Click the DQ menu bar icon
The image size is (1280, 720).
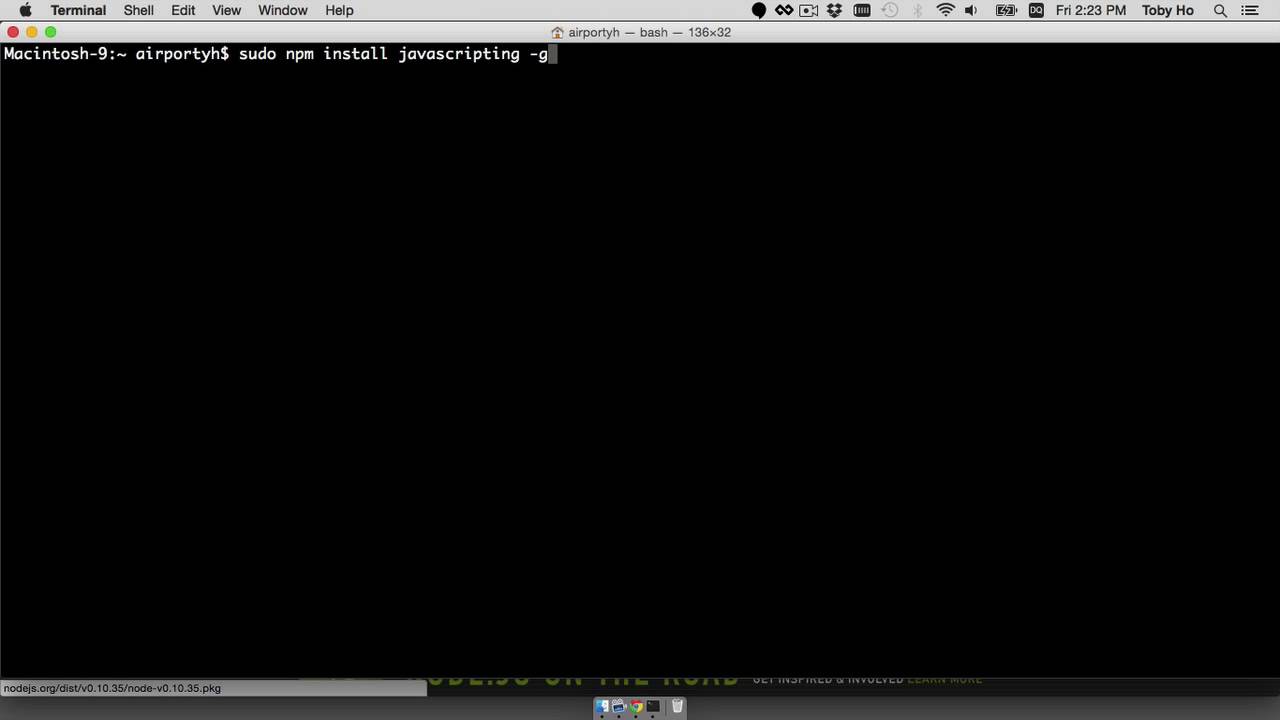click(x=1036, y=10)
